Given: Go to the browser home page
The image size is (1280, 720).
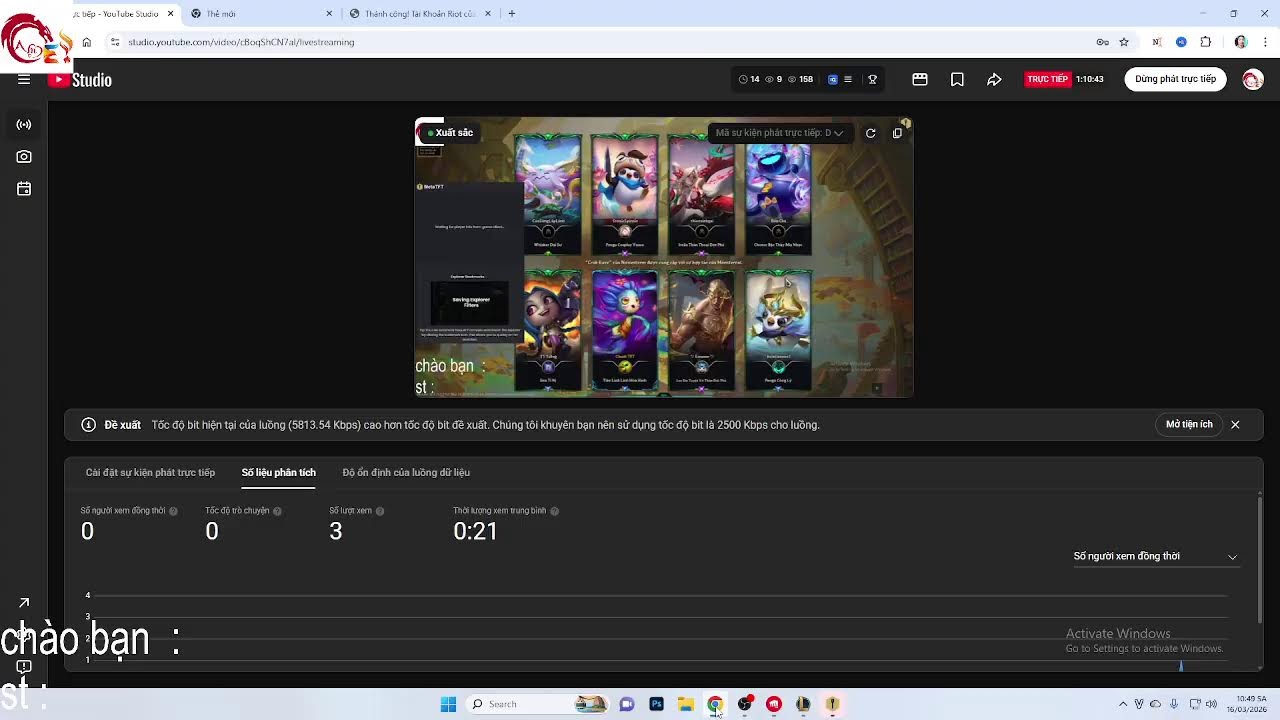Looking at the screenshot, I should pyautogui.click(x=87, y=42).
